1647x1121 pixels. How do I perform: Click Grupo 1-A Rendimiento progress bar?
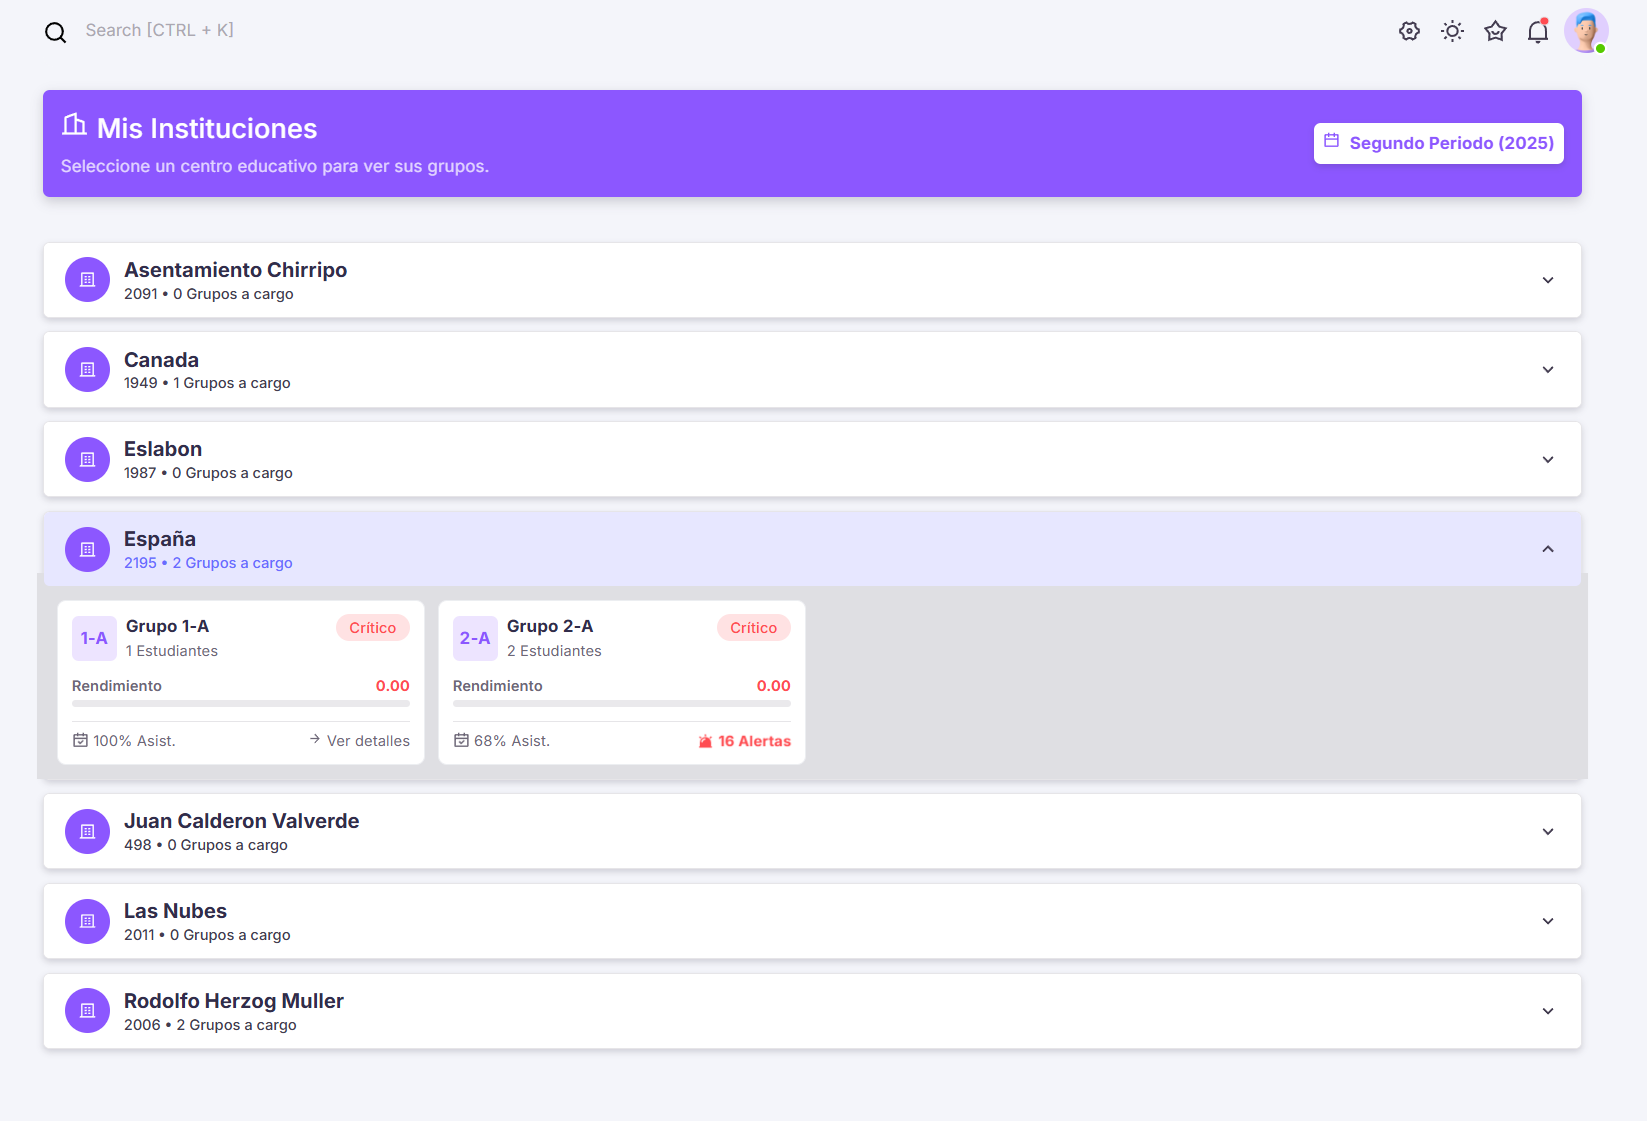241,704
